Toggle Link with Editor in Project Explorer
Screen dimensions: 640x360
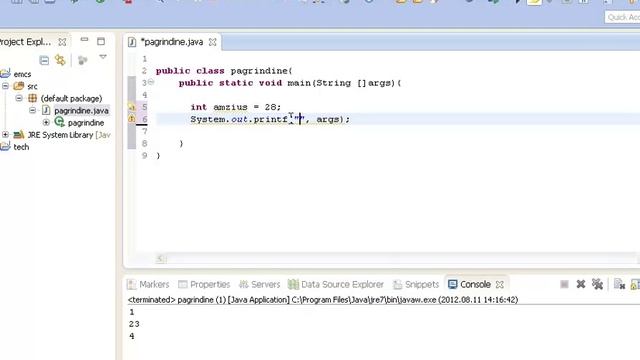click(x=60, y=60)
